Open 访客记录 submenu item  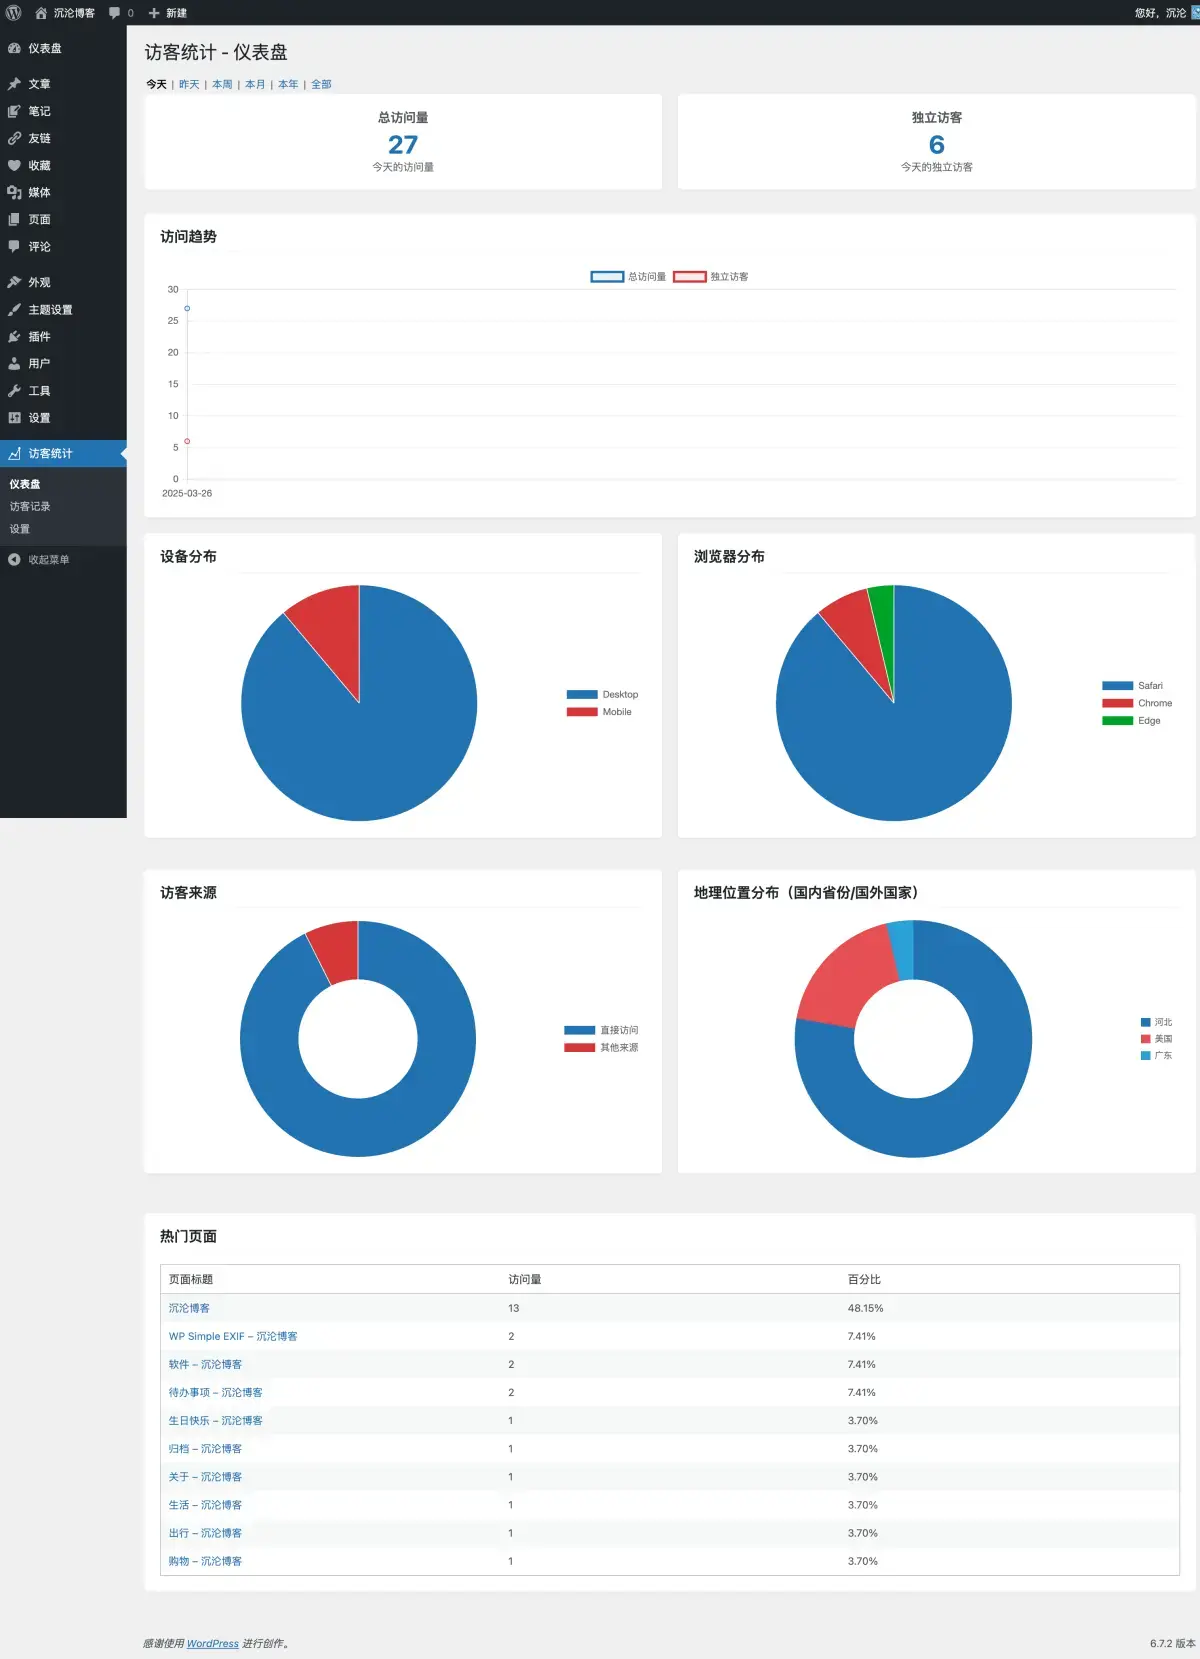pos(30,507)
